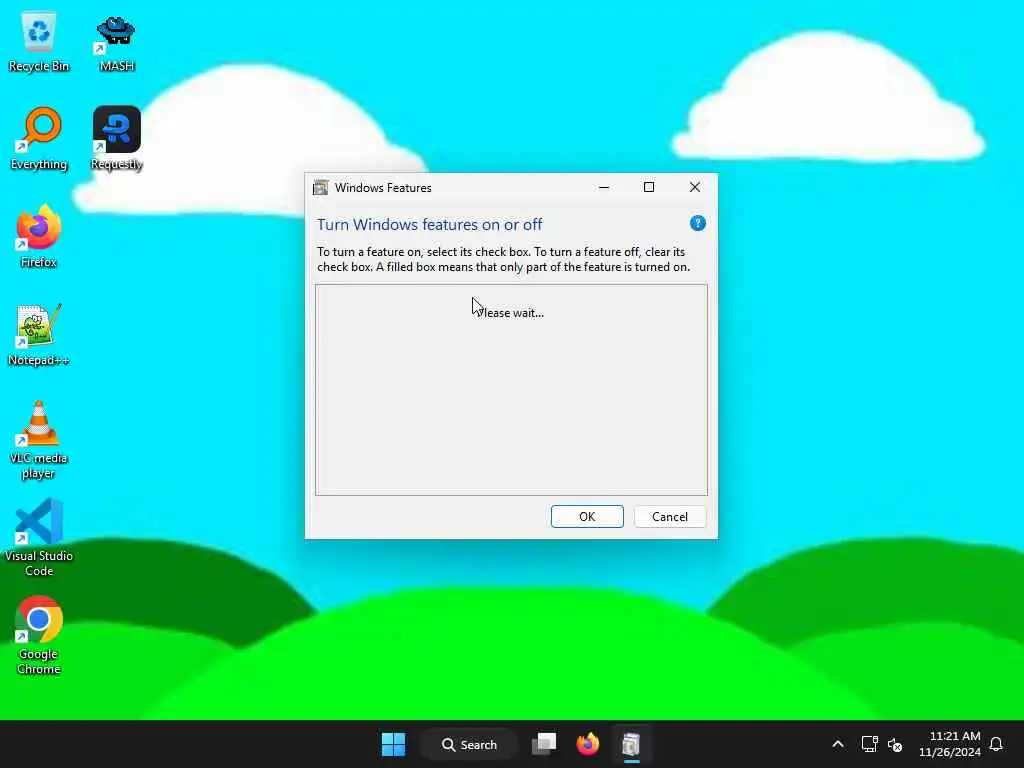Screen dimensions: 1024x768
Task: Click the Windows Features taskbar icon
Action: [631, 744]
